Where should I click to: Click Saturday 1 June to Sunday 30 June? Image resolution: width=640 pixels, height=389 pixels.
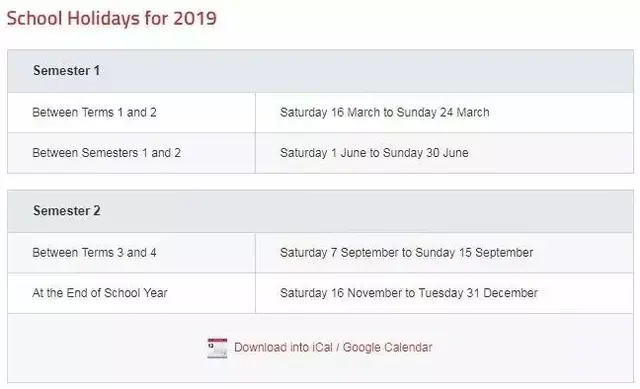click(x=374, y=153)
